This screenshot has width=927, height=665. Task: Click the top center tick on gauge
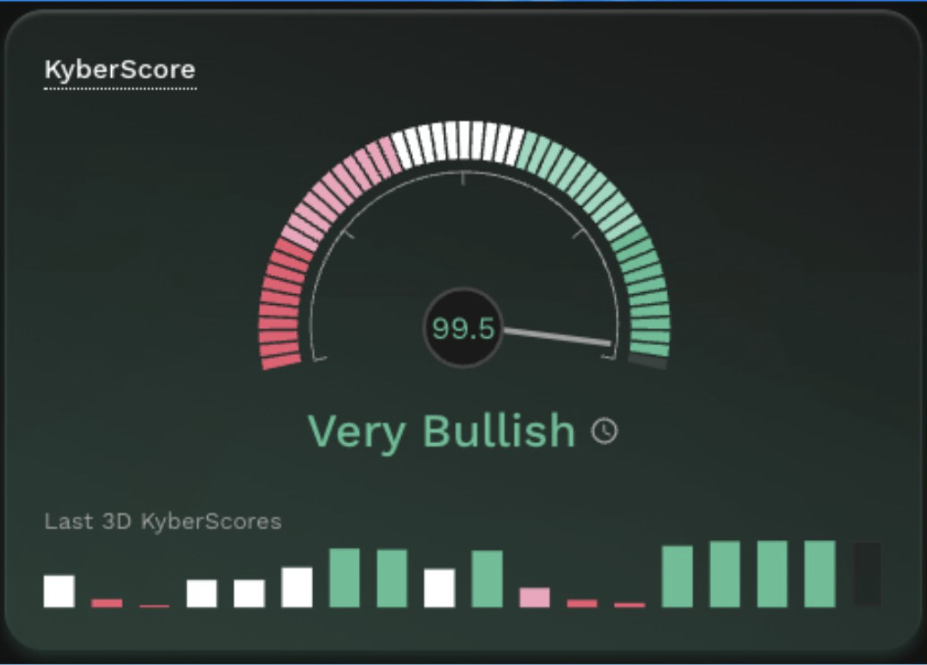(463, 178)
